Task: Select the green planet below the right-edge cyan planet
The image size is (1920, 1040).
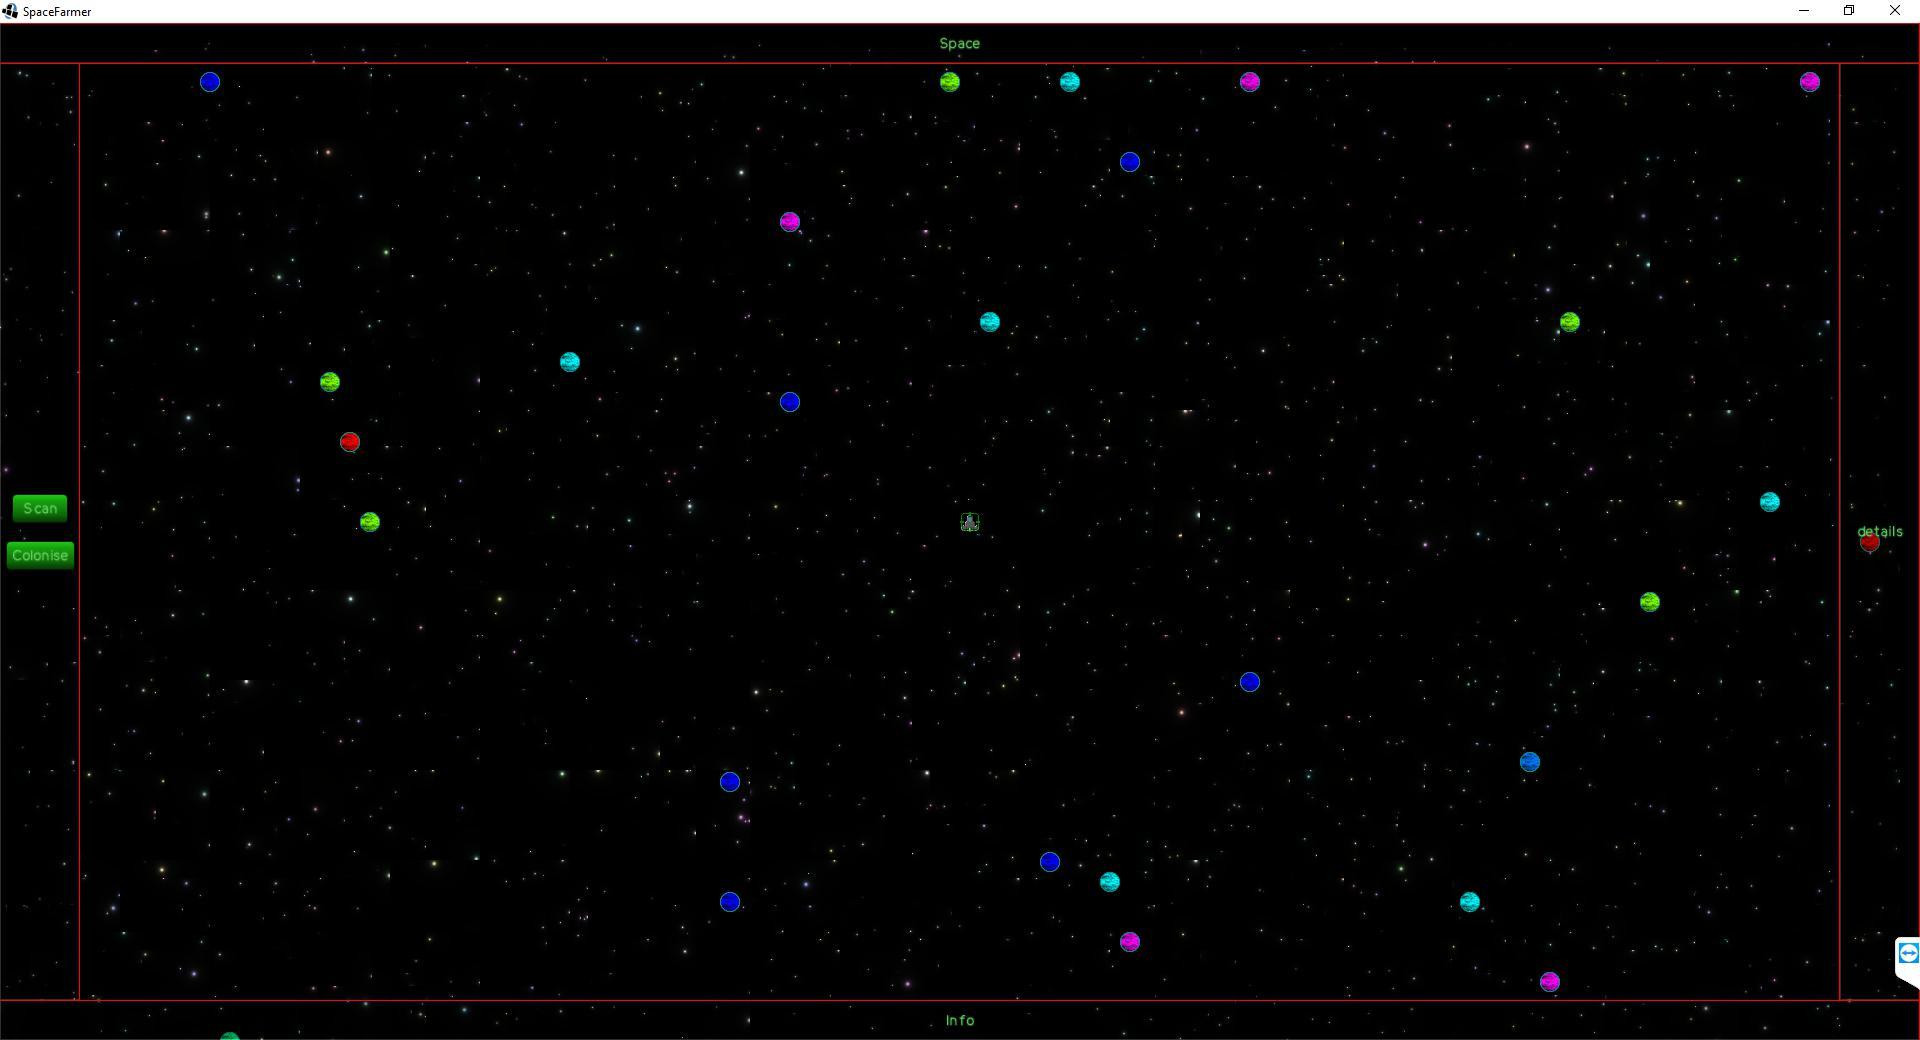Action: tap(1650, 602)
